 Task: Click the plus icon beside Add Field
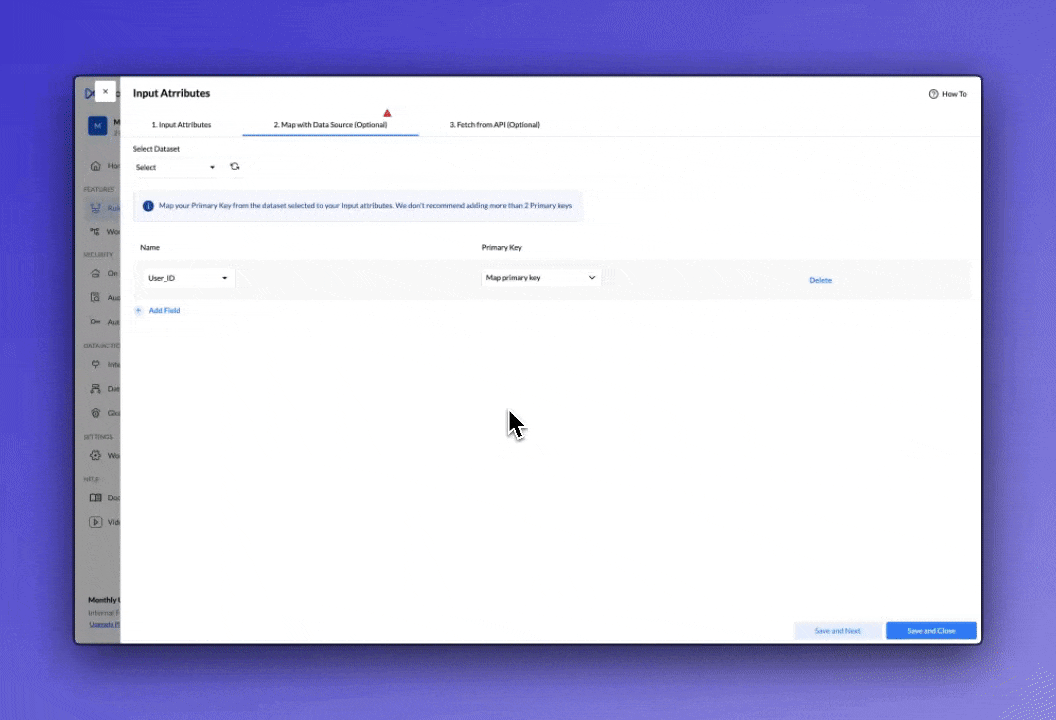139,311
